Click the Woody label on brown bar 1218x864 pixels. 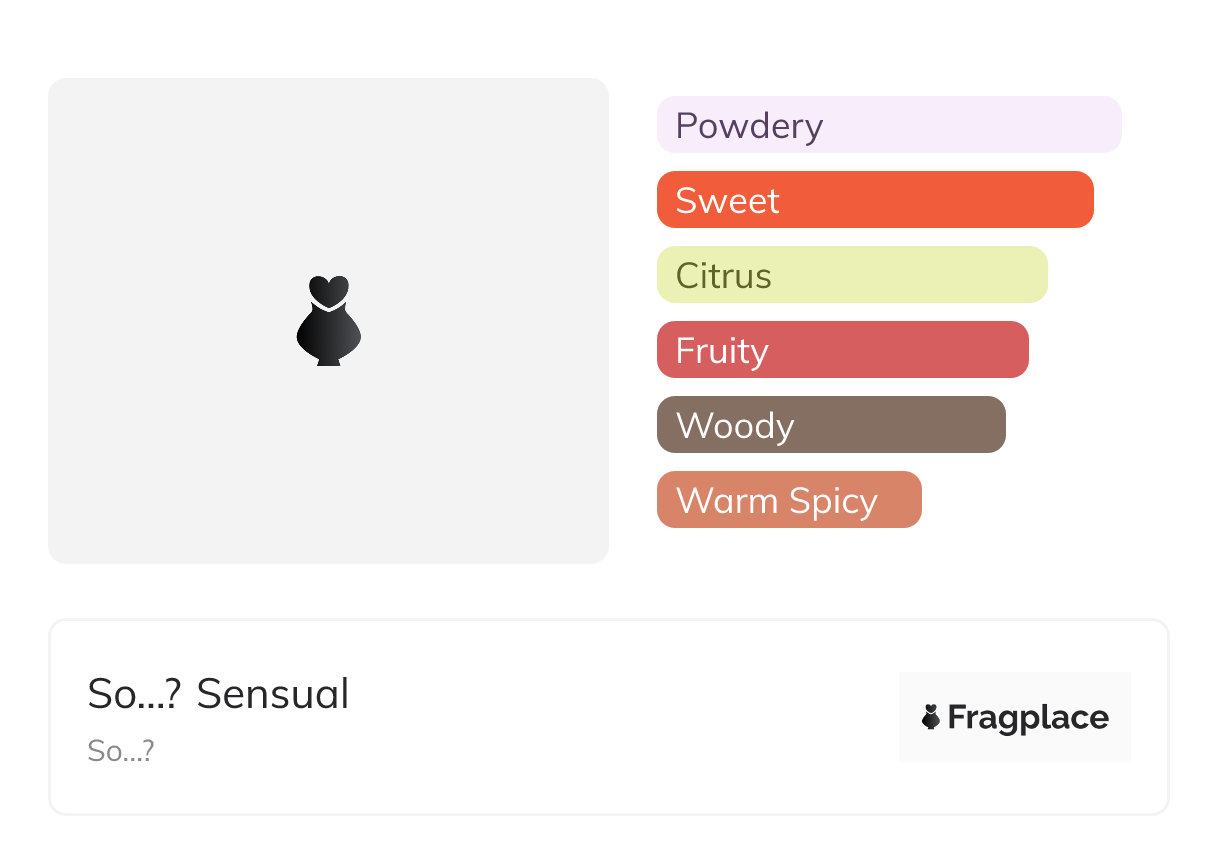pos(735,426)
